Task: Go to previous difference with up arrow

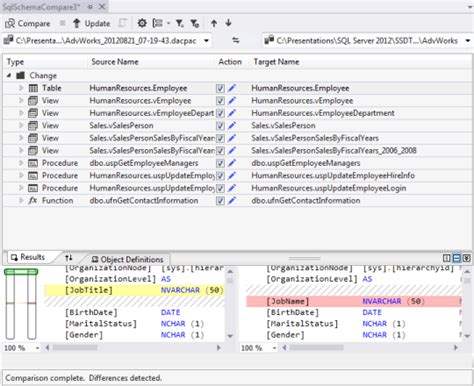Action: [x=214, y=23]
